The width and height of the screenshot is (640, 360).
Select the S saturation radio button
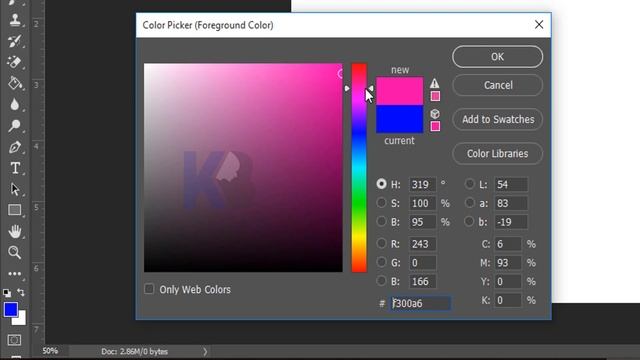(x=381, y=202)
